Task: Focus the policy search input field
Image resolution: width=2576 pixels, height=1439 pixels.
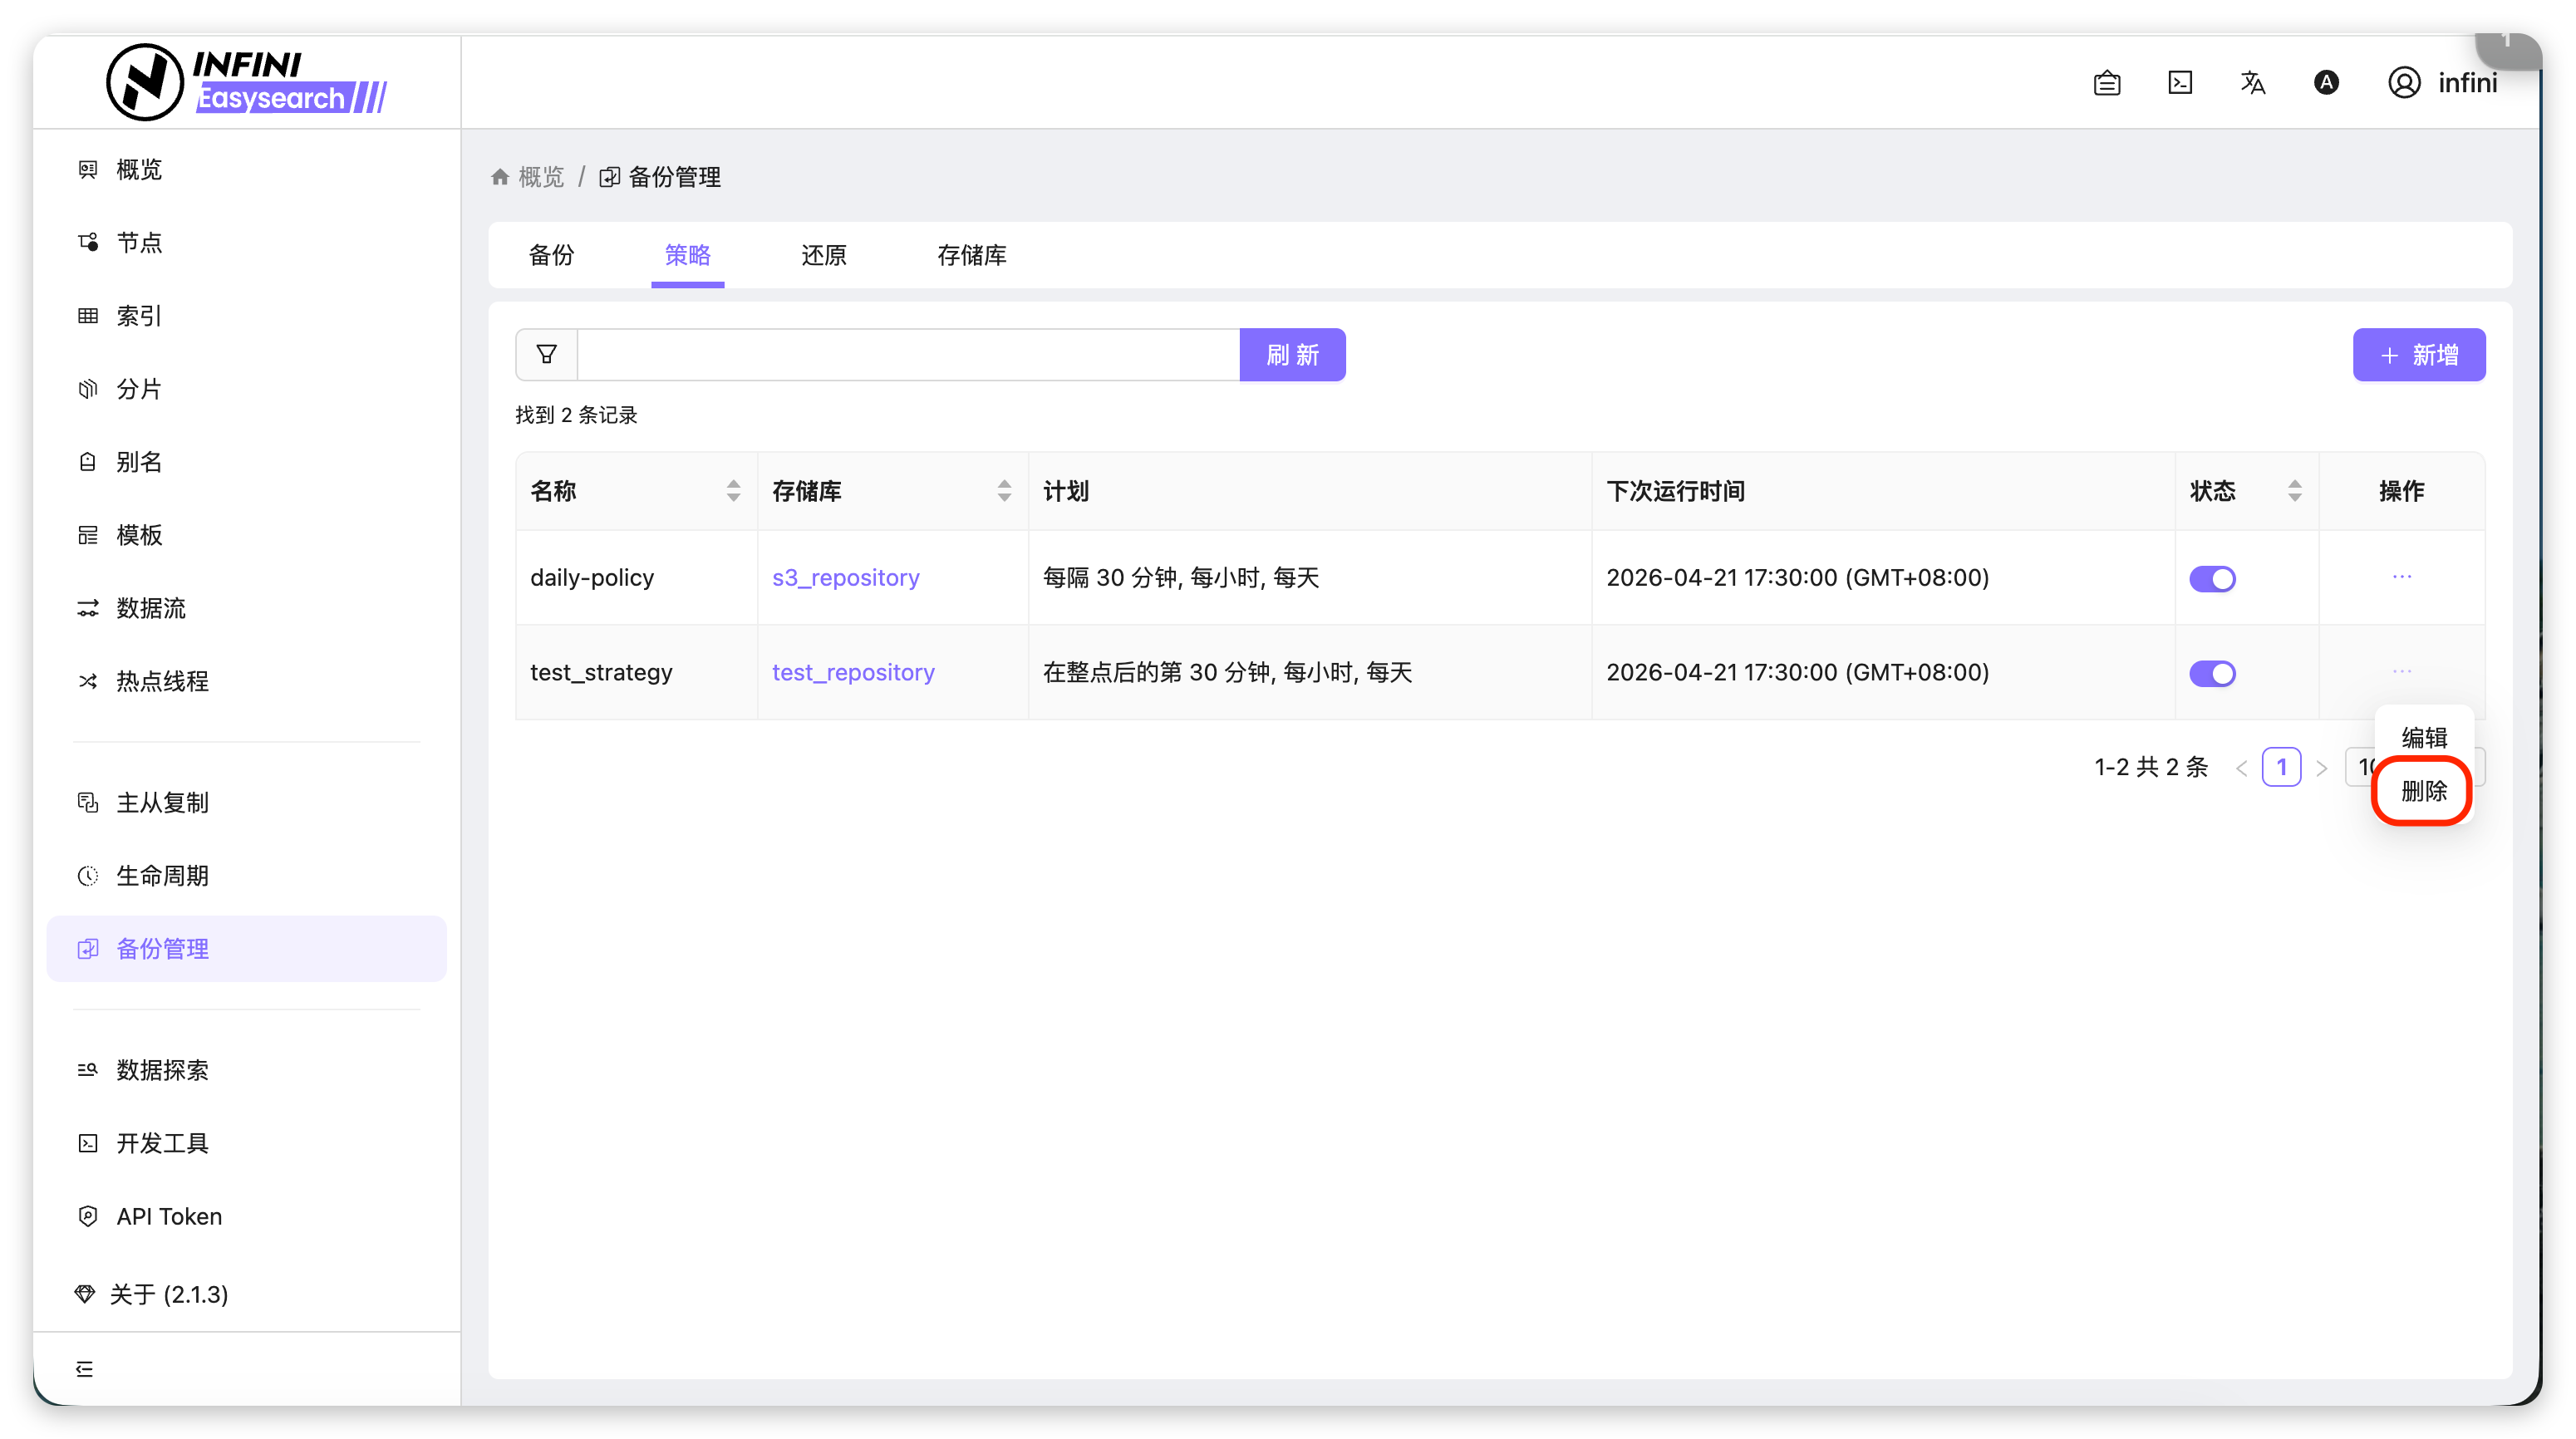Action: 908,354
